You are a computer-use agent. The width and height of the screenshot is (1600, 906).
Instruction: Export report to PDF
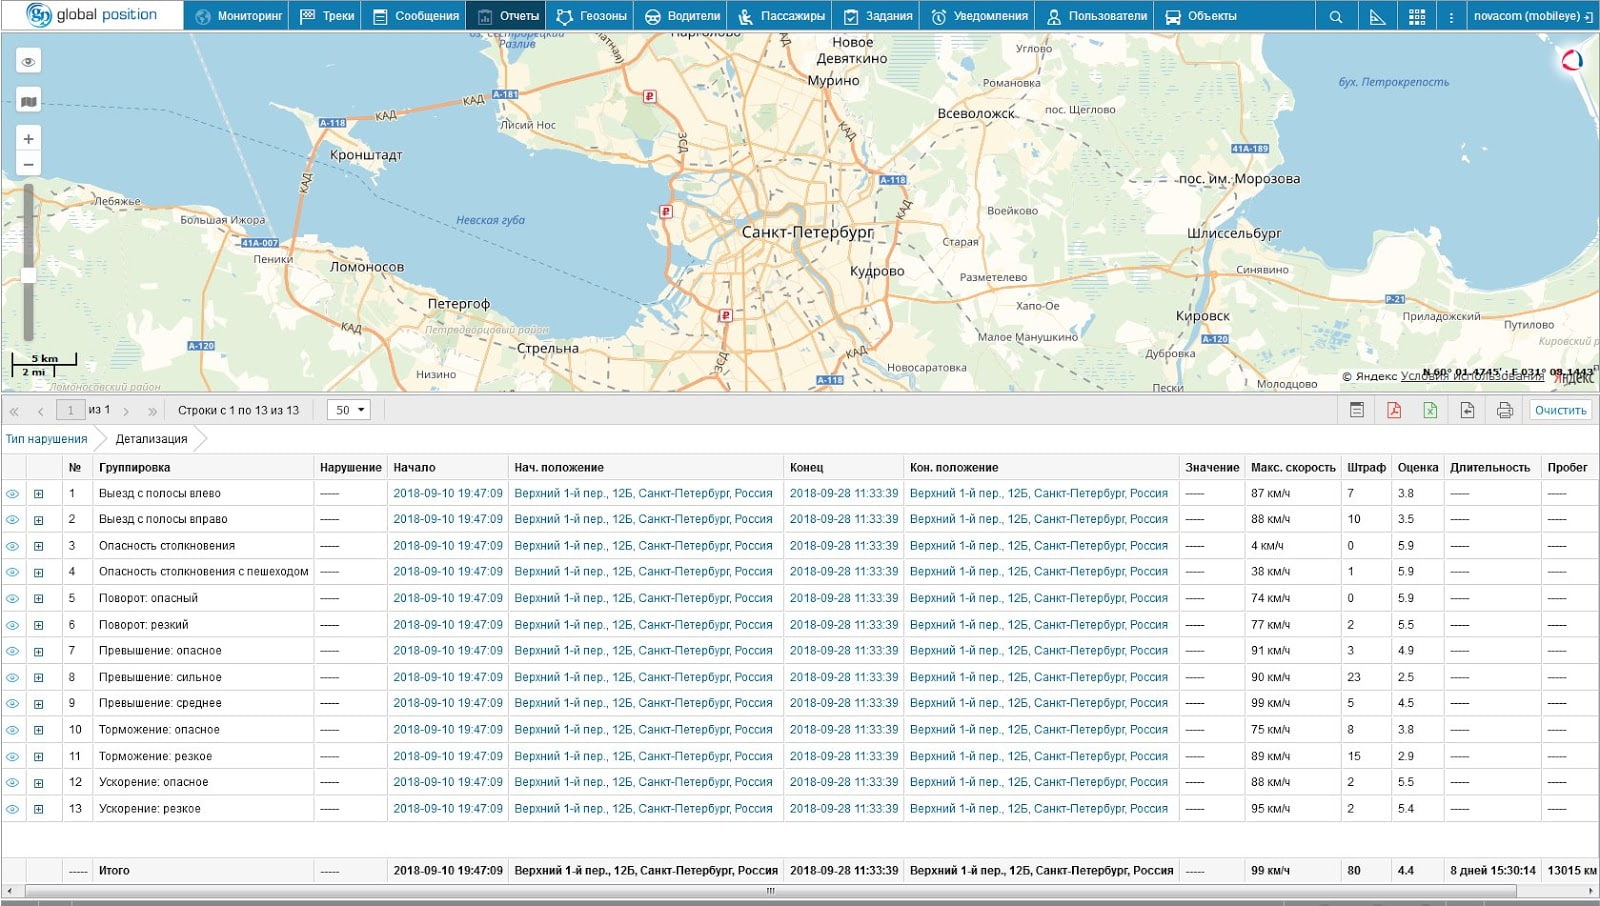coord(1393,410)
